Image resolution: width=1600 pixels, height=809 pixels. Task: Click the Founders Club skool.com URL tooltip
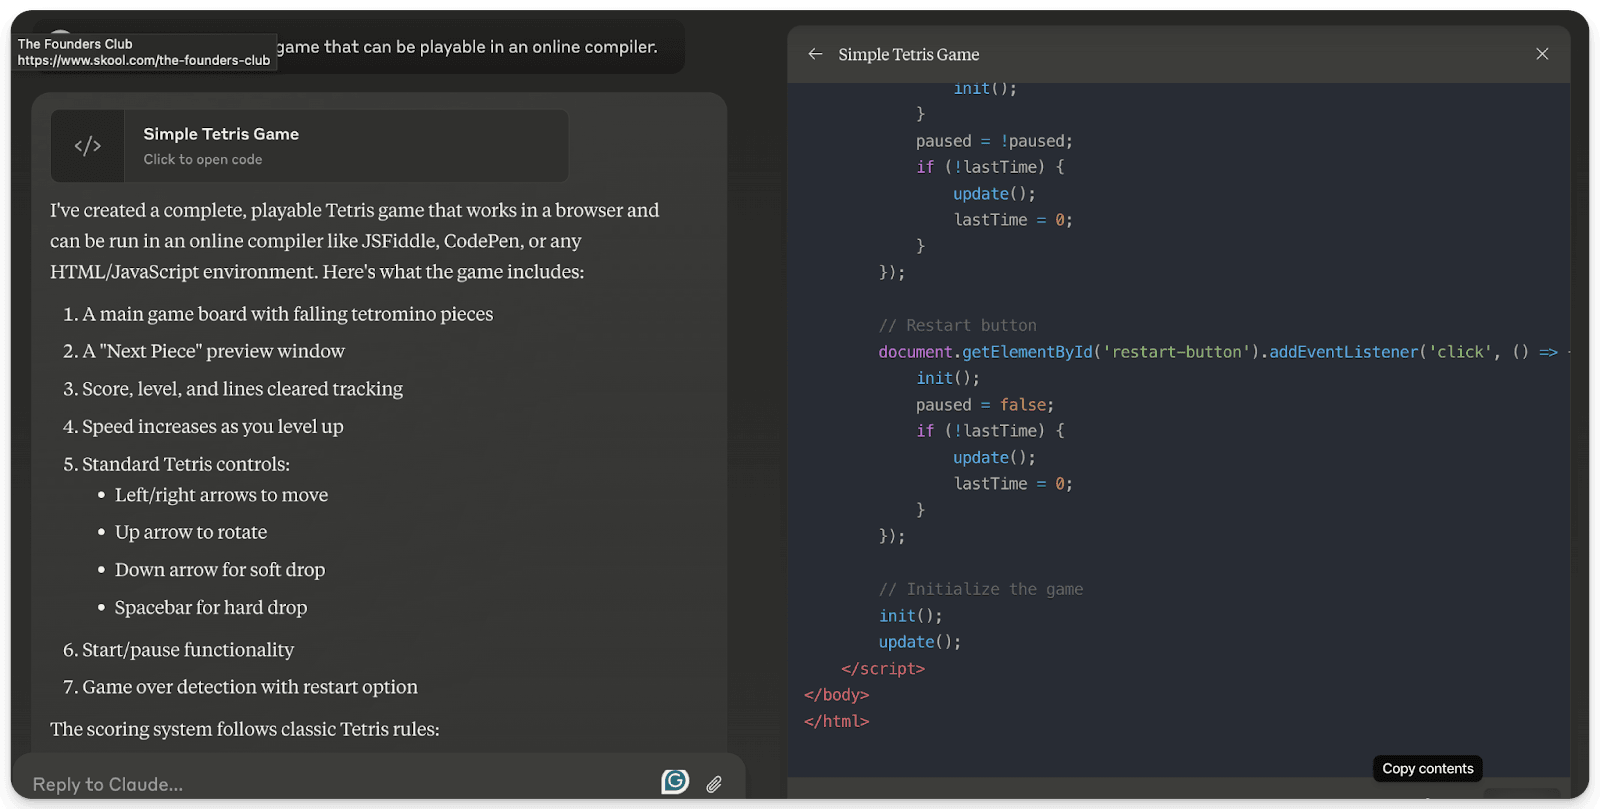(x=144, y=60)
